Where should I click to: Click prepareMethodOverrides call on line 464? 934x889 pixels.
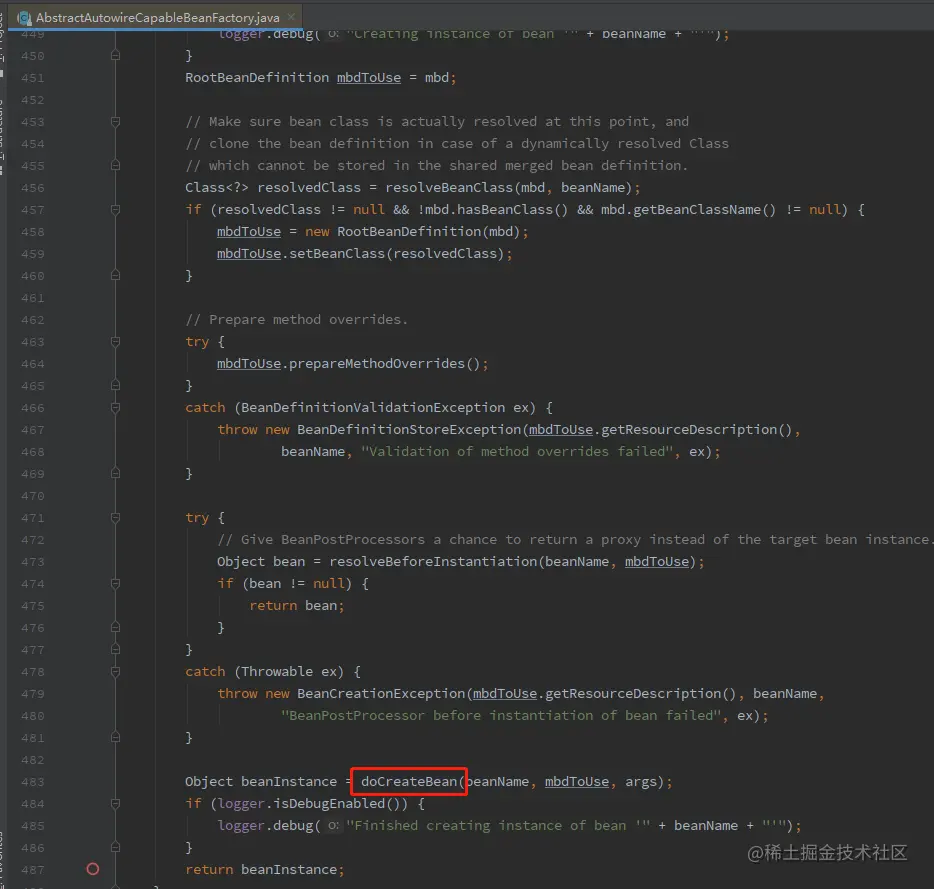pyautogui.click(x=376, y=363)
